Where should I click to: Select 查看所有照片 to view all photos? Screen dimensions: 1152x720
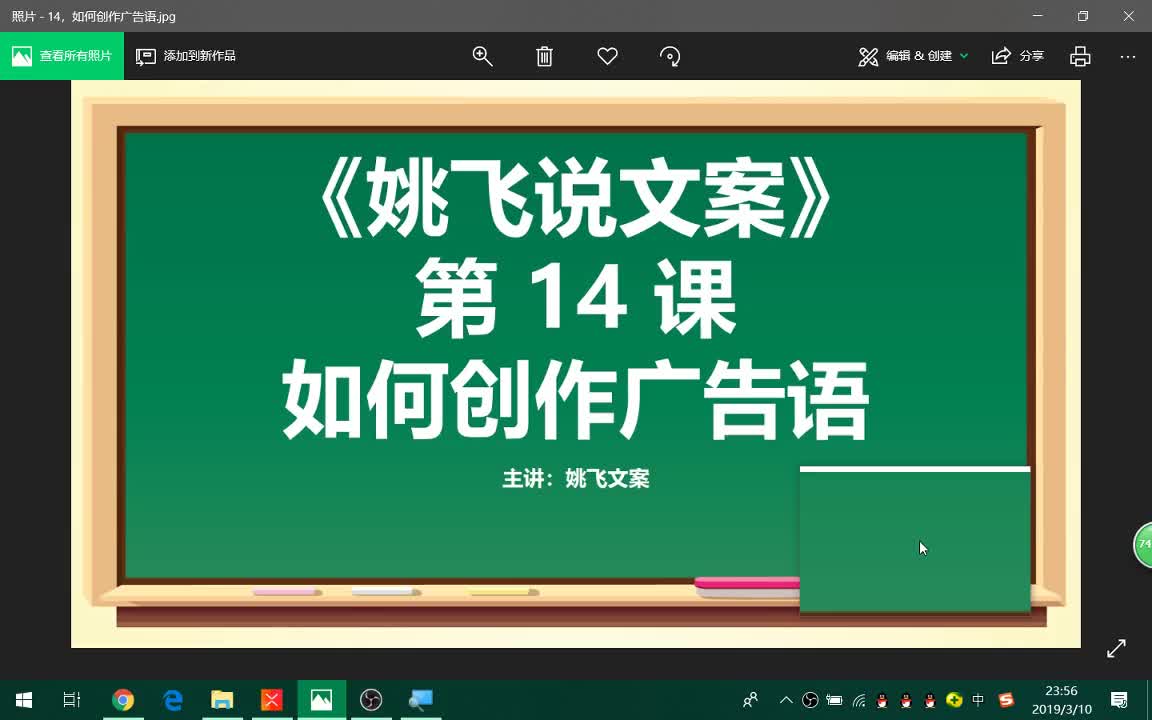pos(62,56)
